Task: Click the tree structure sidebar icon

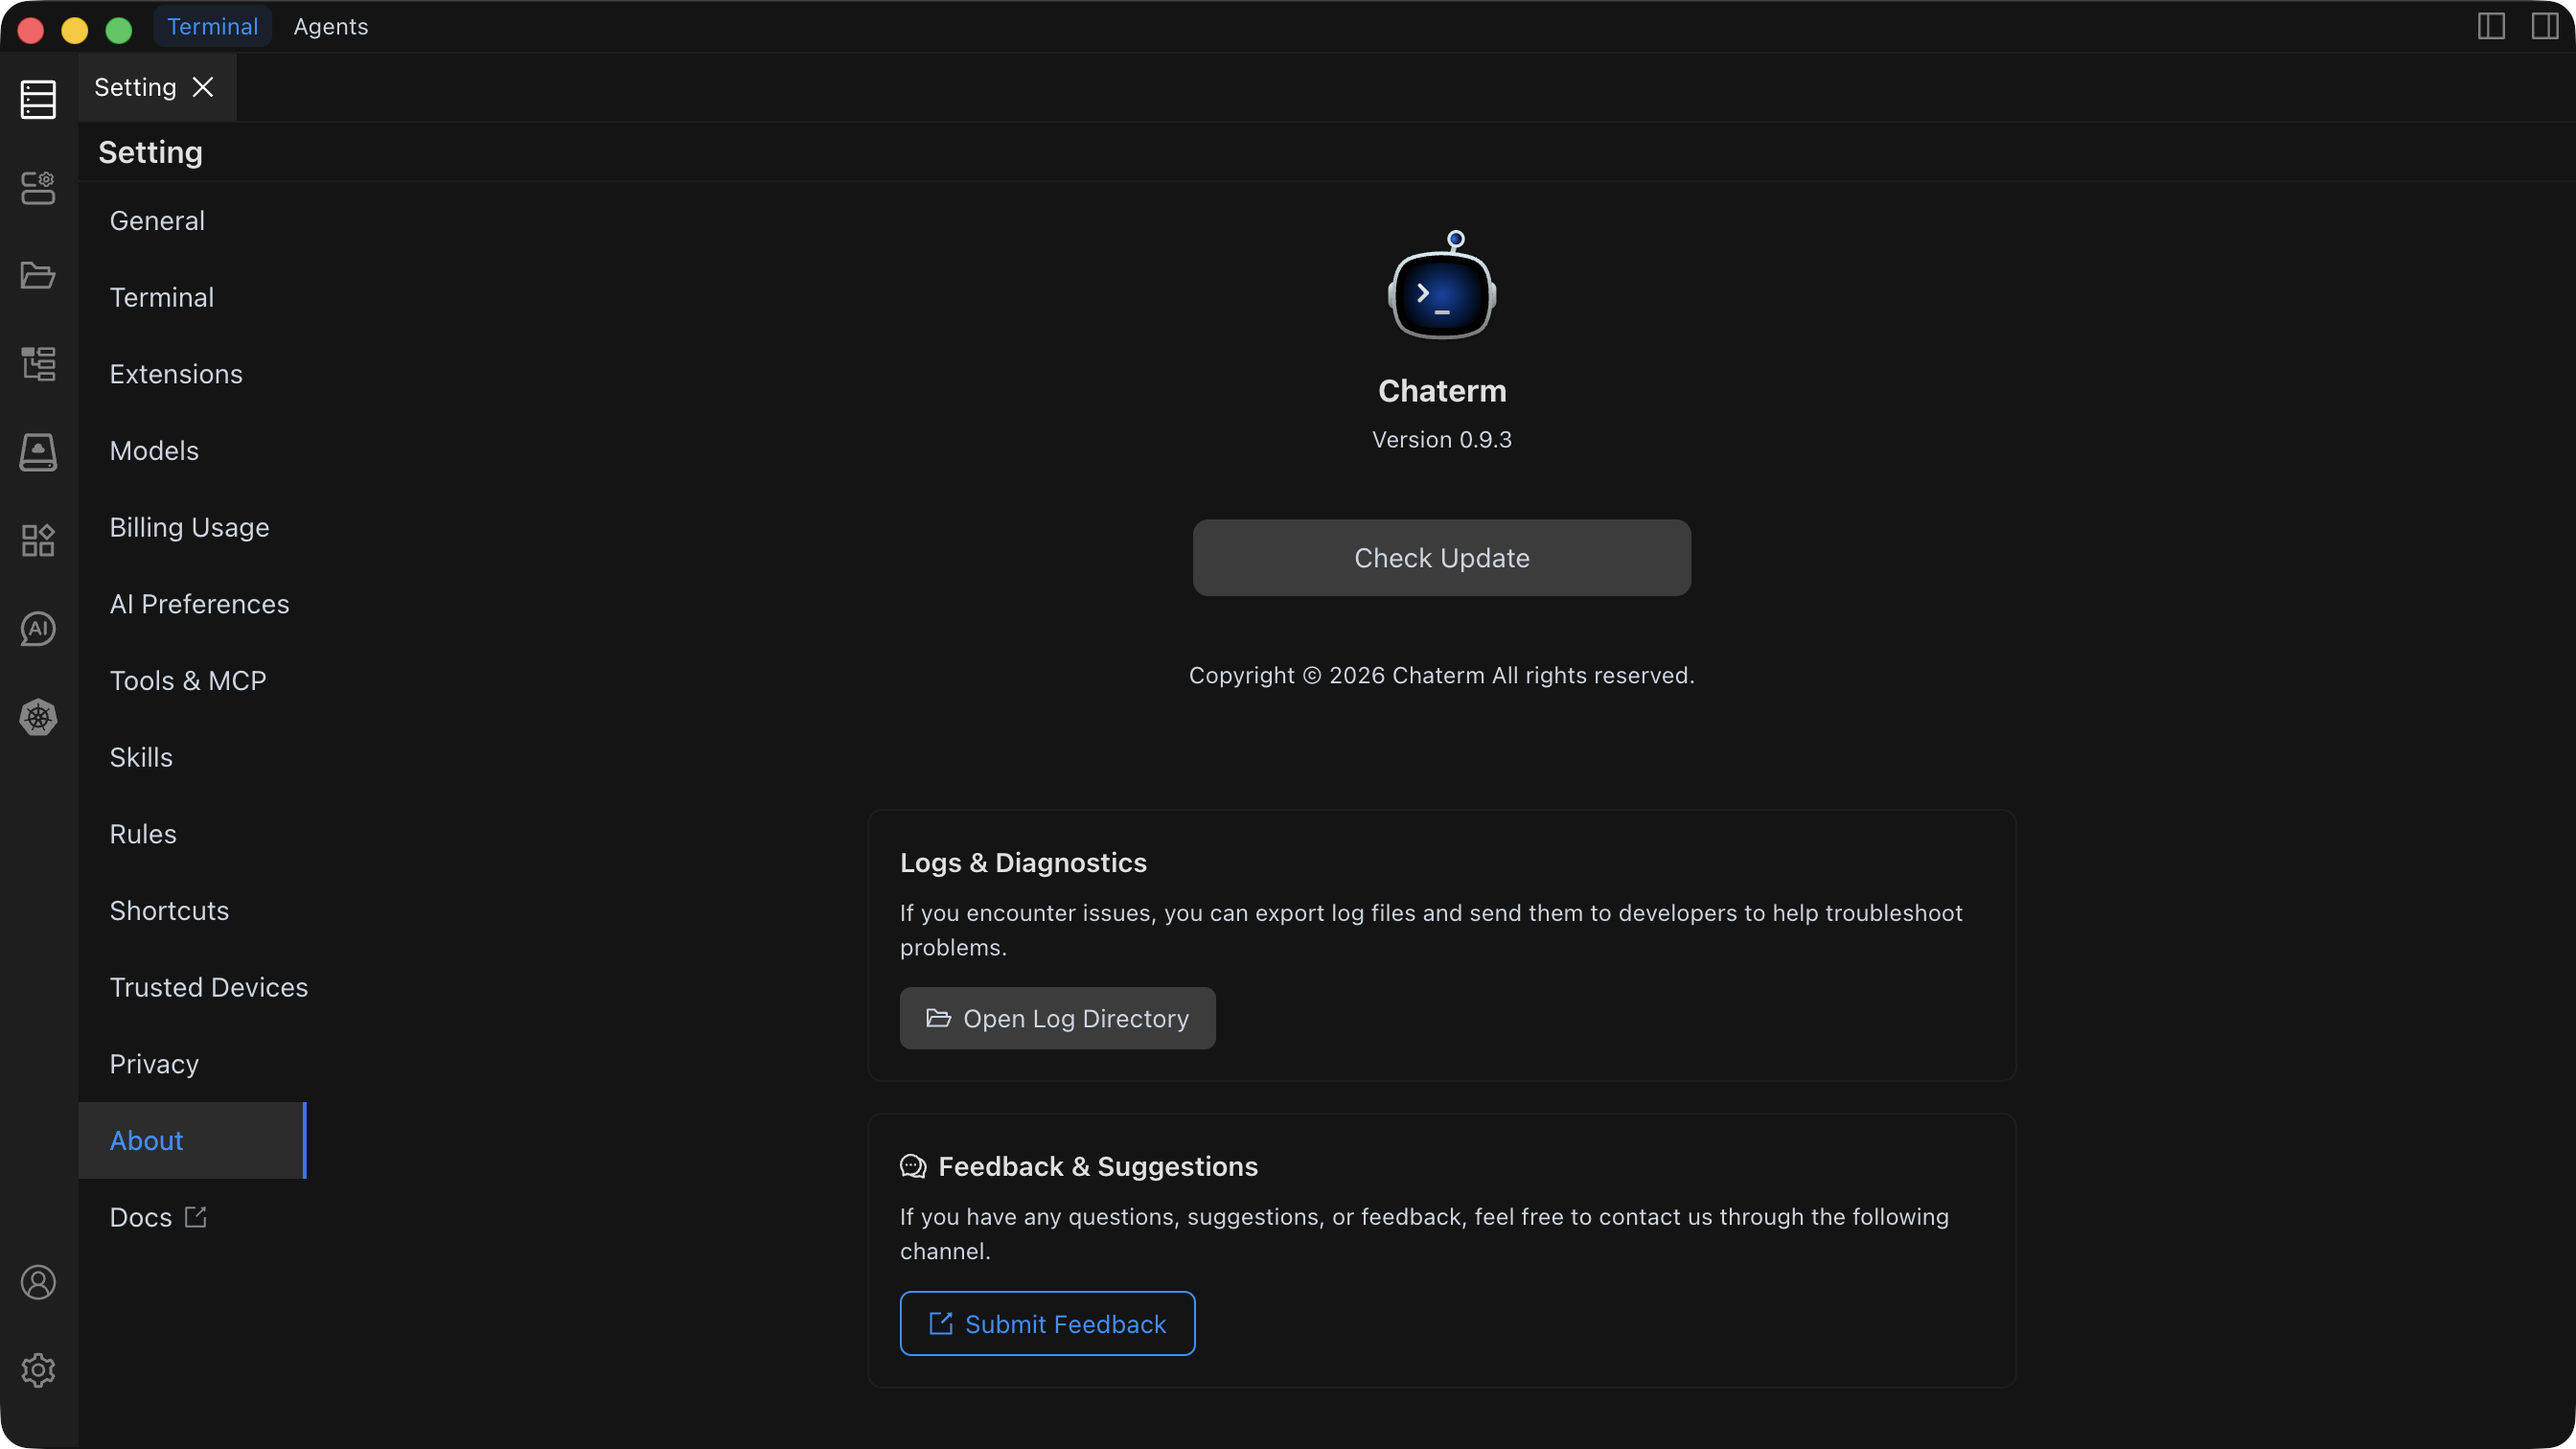Action: (38, 364)
